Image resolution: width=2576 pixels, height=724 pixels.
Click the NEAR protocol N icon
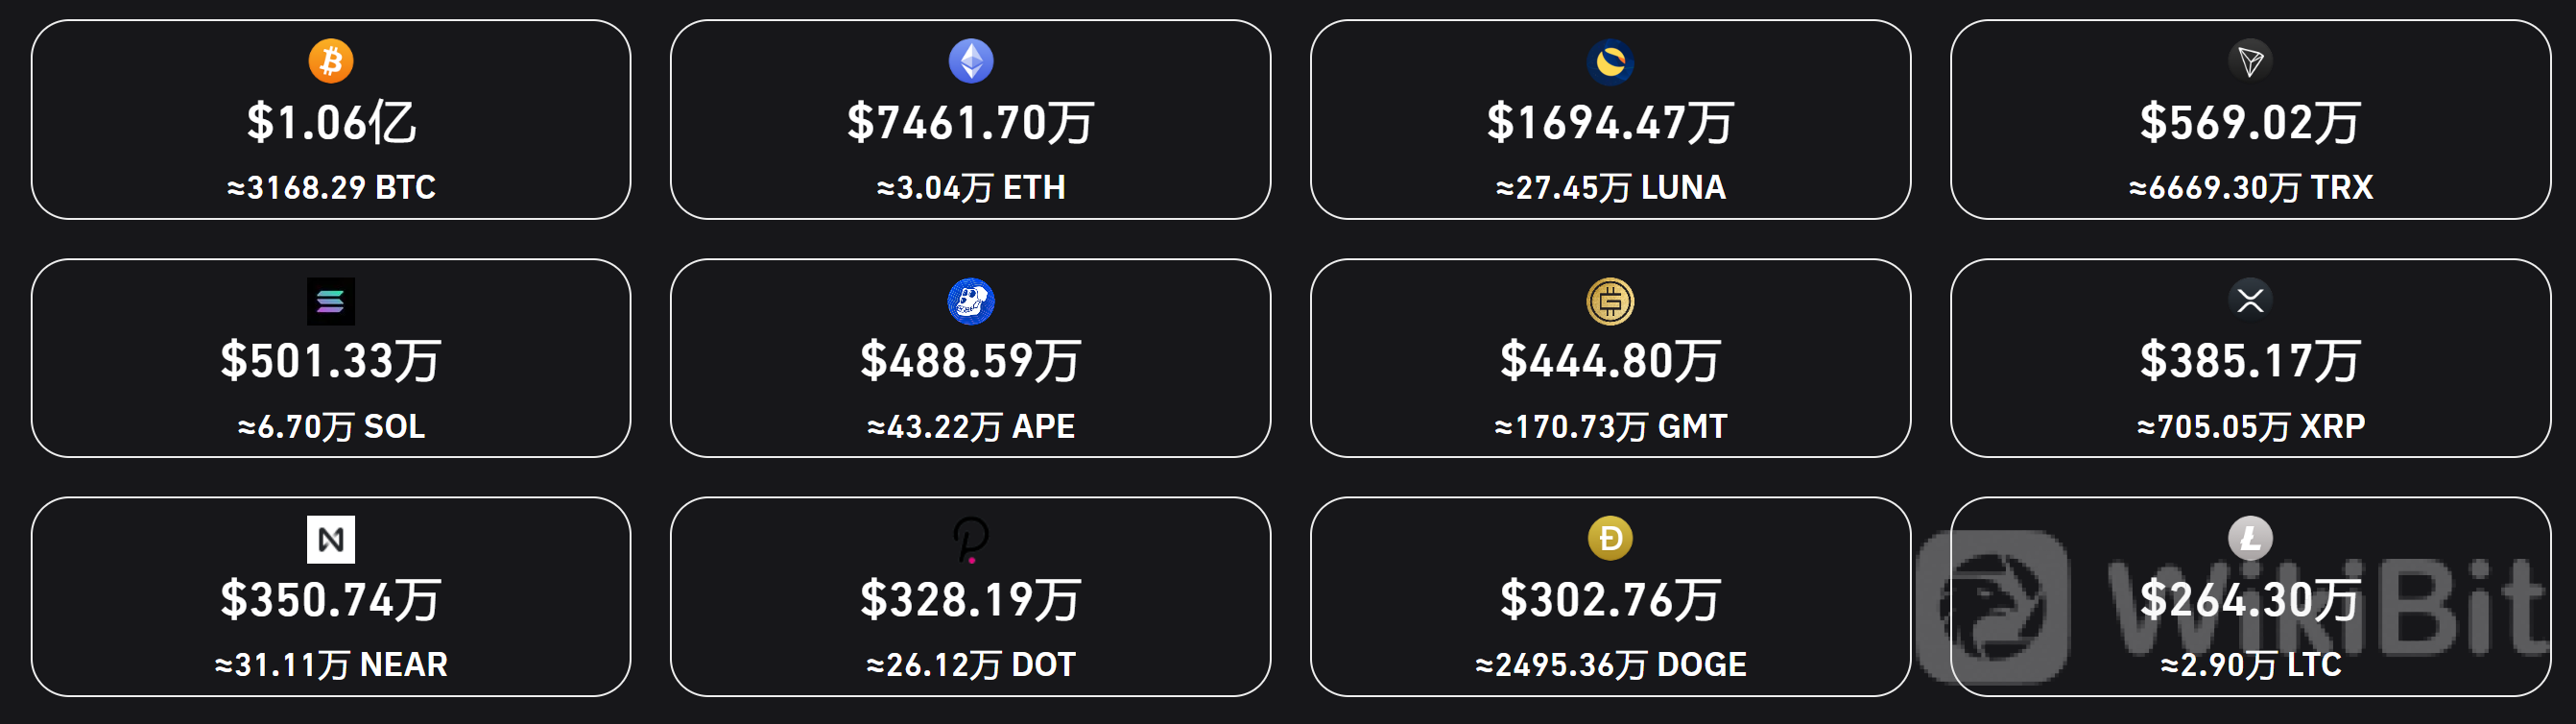(331, 540)
